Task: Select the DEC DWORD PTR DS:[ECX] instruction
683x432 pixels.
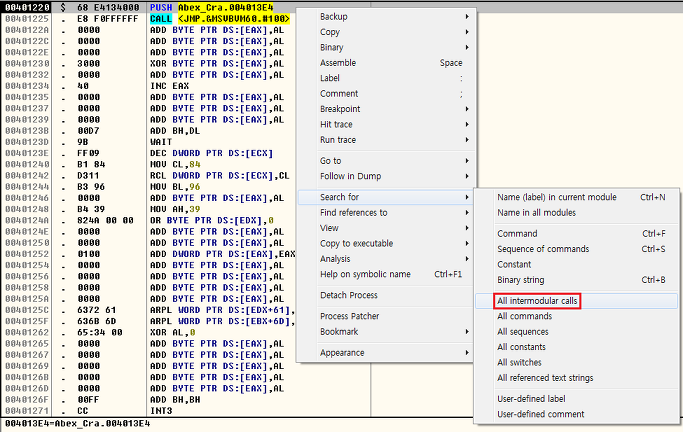Action: 211,153
